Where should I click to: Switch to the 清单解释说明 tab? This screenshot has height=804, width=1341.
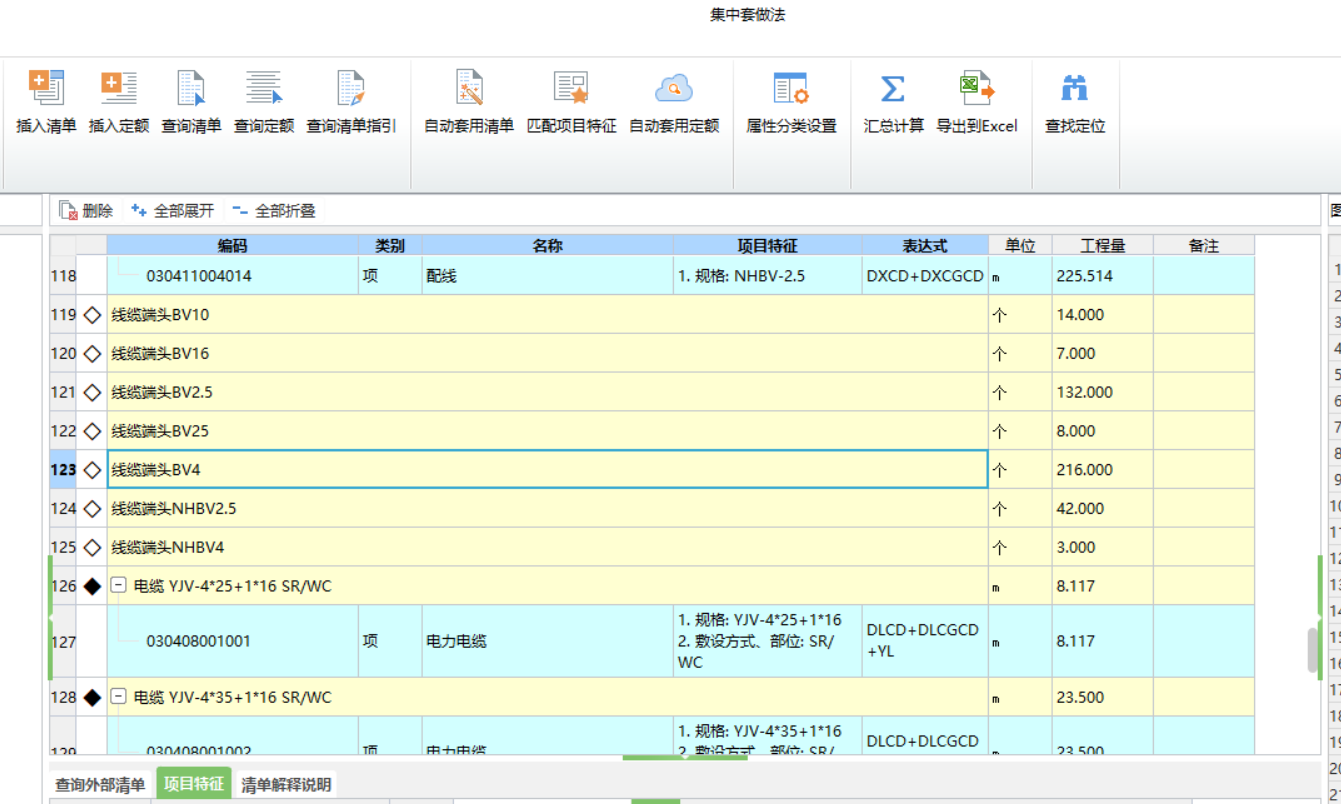click(286, 785)
